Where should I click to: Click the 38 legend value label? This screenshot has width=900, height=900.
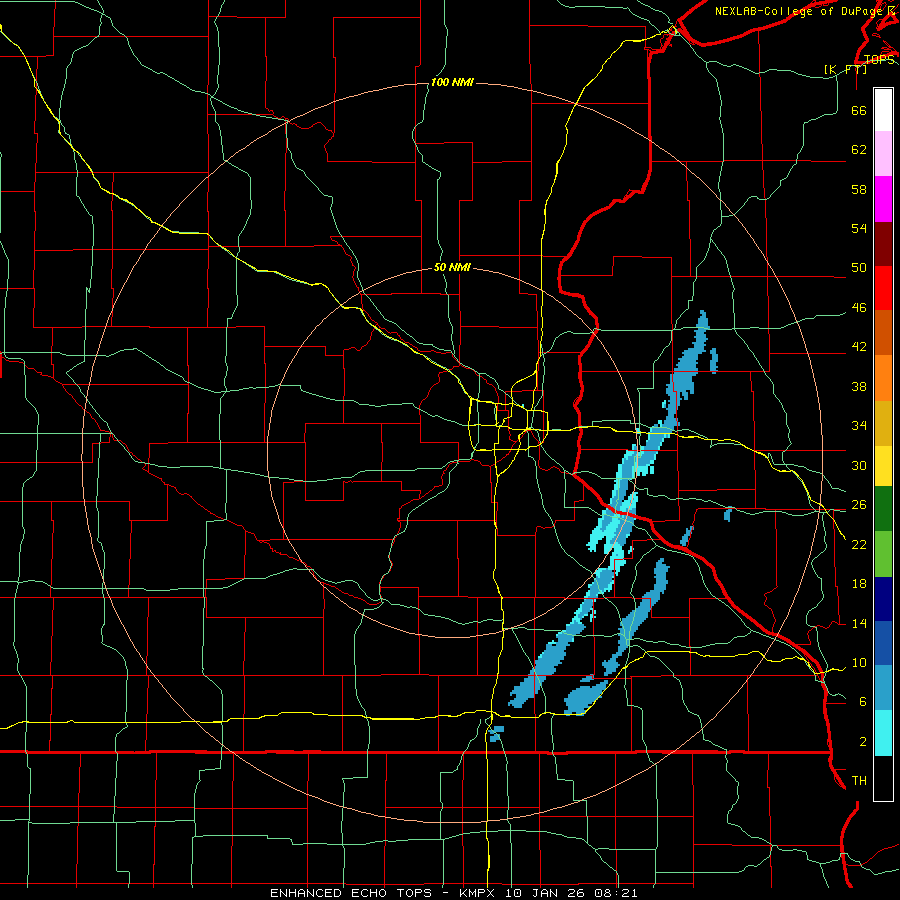pos(859,386)
